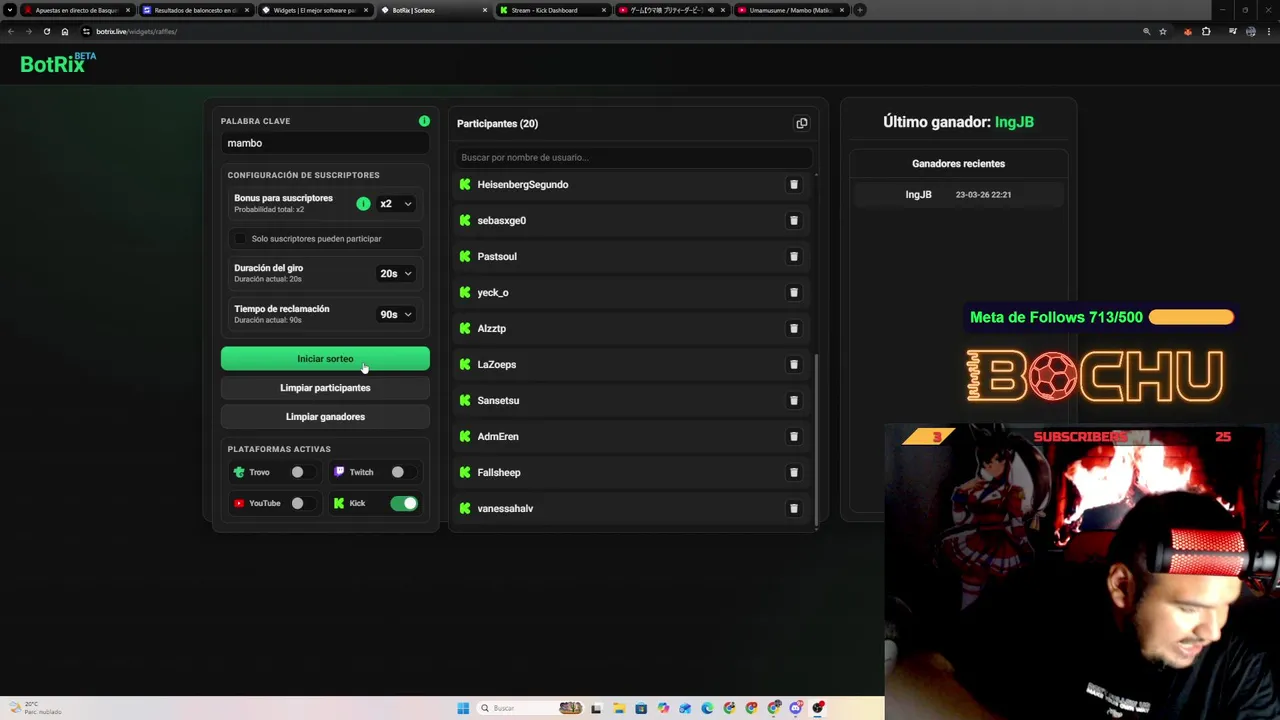The image size is (1280, 720).
Task: Switch to Stream - Kick Dashboard tab
Action: (553, 10)
